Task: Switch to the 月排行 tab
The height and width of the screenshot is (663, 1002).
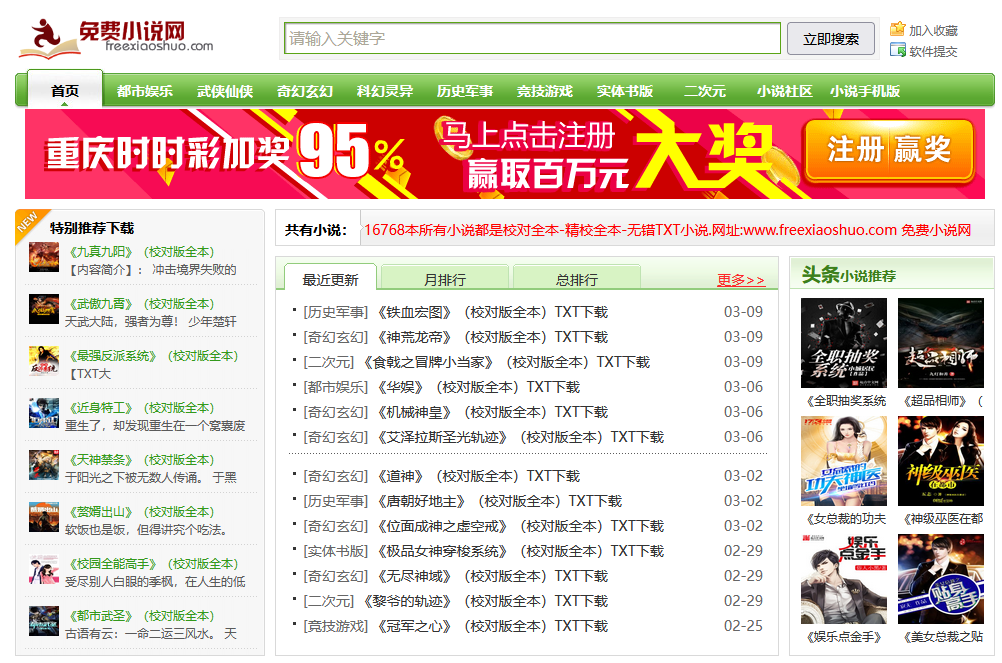Action: coord(444,280)
